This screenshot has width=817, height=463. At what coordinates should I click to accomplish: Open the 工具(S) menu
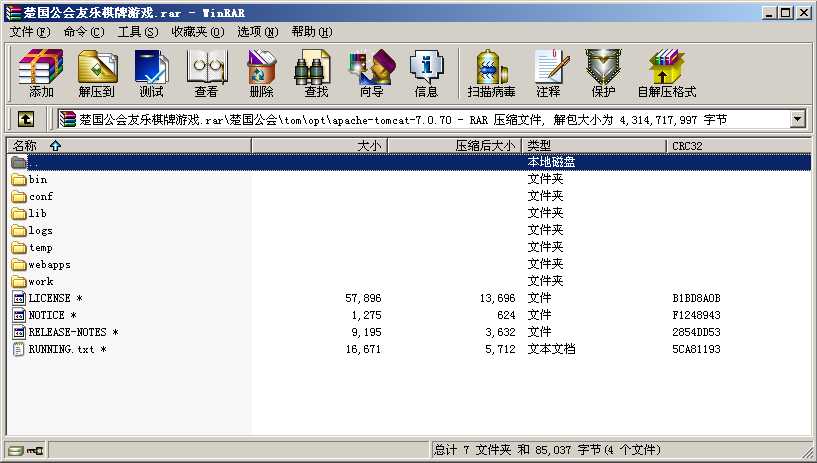tap(138, 32)
